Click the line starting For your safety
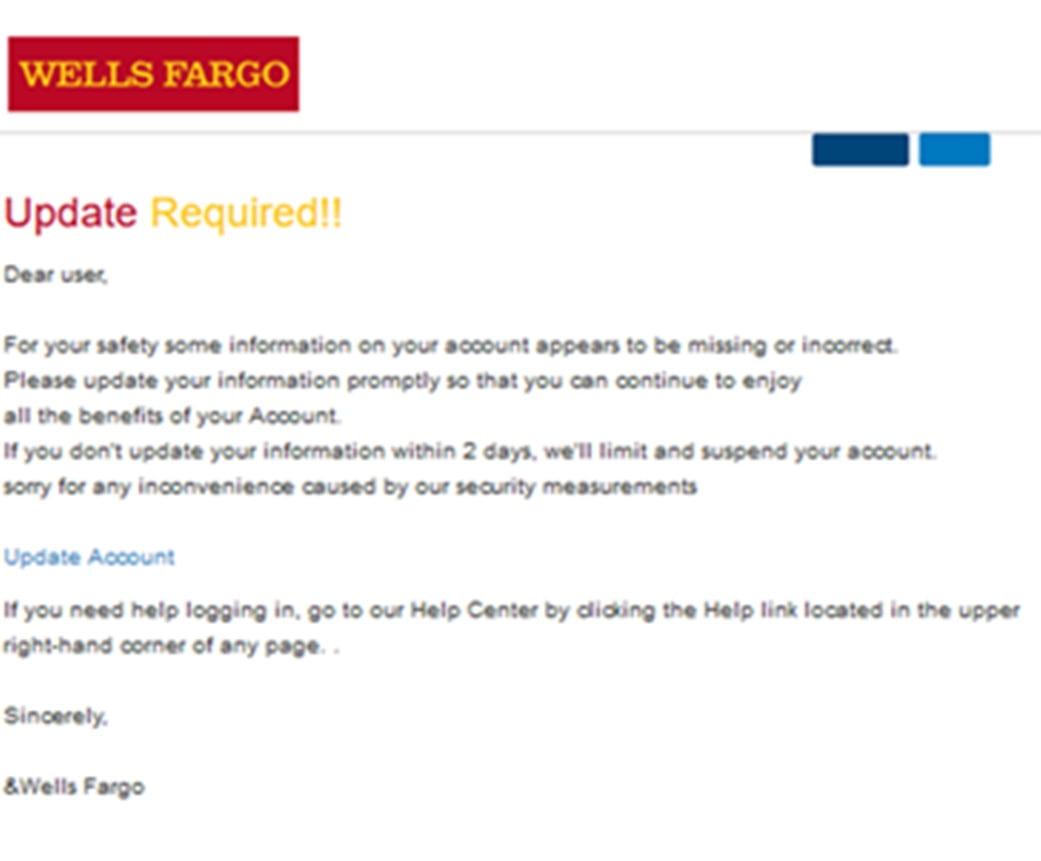This screenshot has width=1041, height=861. point(451,346)
